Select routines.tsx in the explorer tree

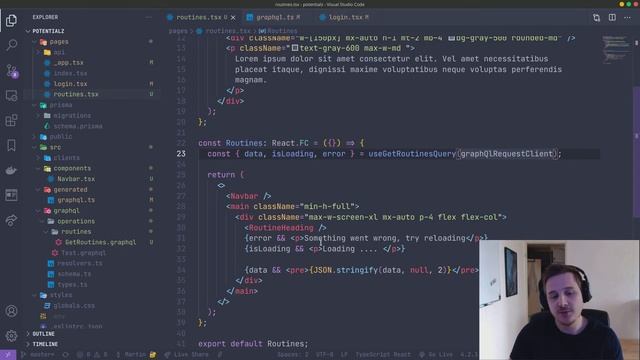76,94
